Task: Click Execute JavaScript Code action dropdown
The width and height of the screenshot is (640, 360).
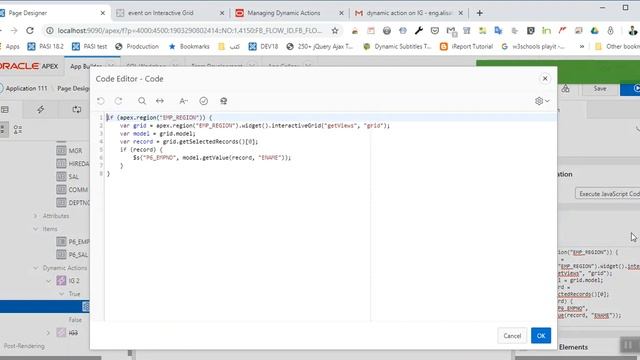Action: pyautogui.click(x=607, y=193)
